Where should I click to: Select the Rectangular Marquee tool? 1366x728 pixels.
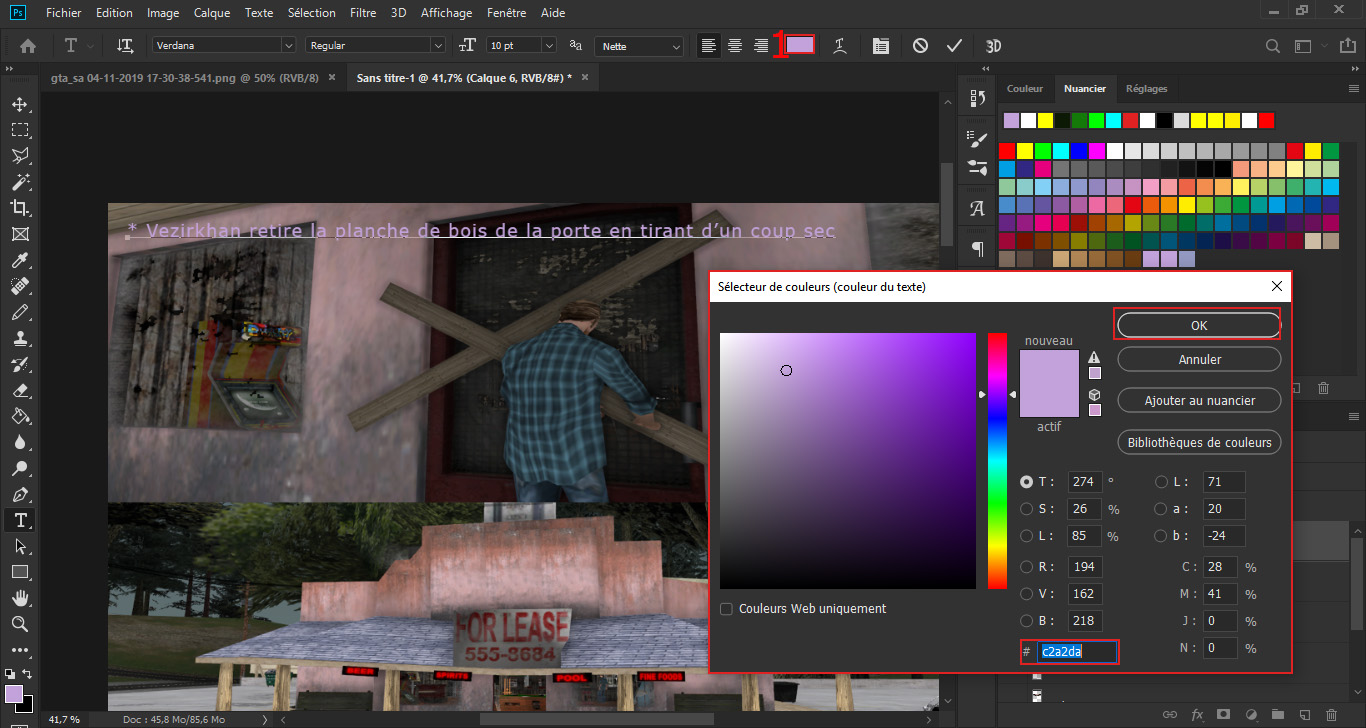tap(19, 130)
